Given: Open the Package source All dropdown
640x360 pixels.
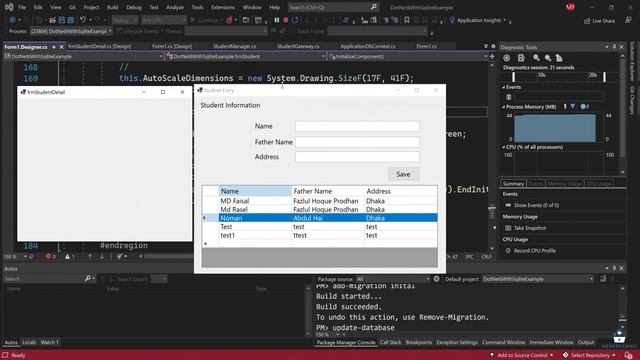Looking at the screenshot, I should point(393,279).
